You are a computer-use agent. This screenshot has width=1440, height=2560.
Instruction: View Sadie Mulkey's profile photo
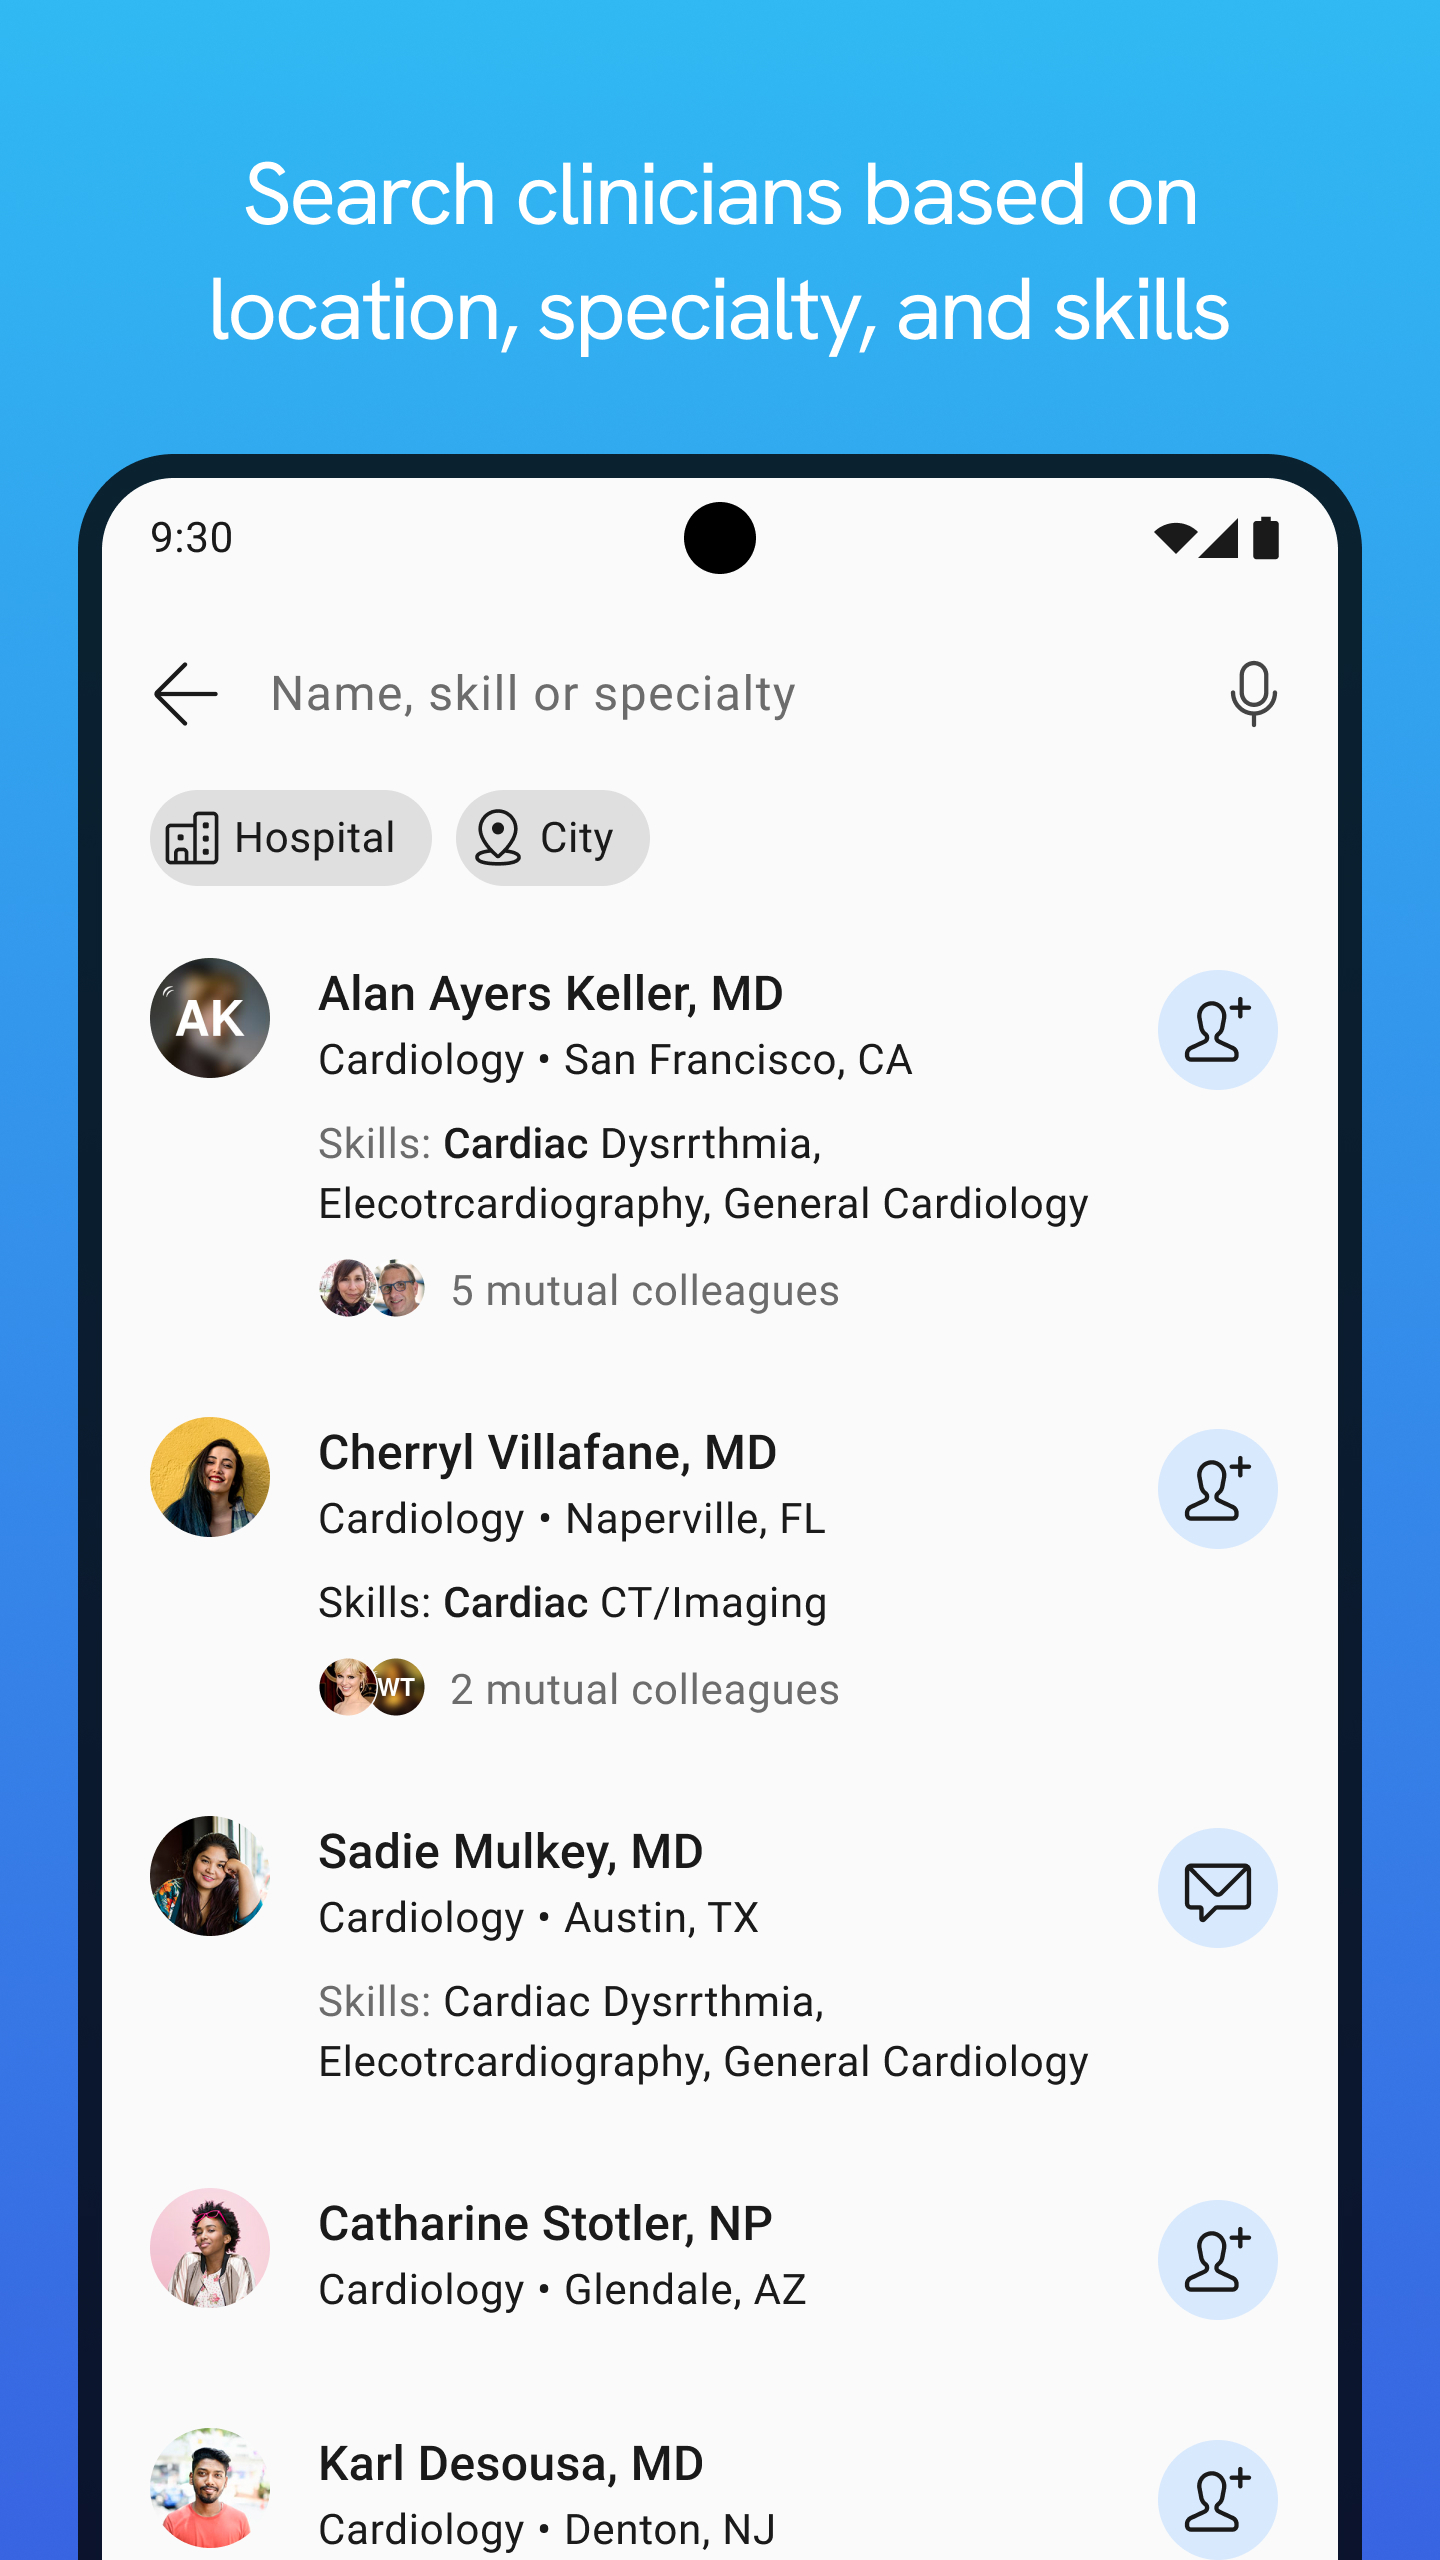pyautogui.click(x=210, y=1876)
